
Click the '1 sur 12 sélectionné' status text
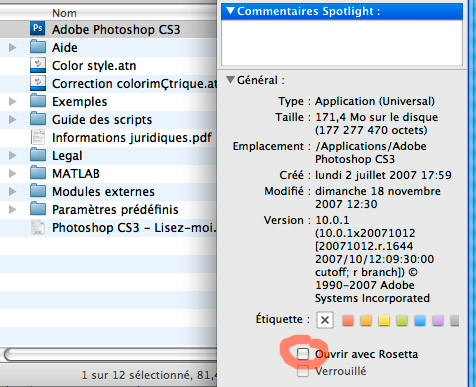pyautogui.click(x=136, y=375)
